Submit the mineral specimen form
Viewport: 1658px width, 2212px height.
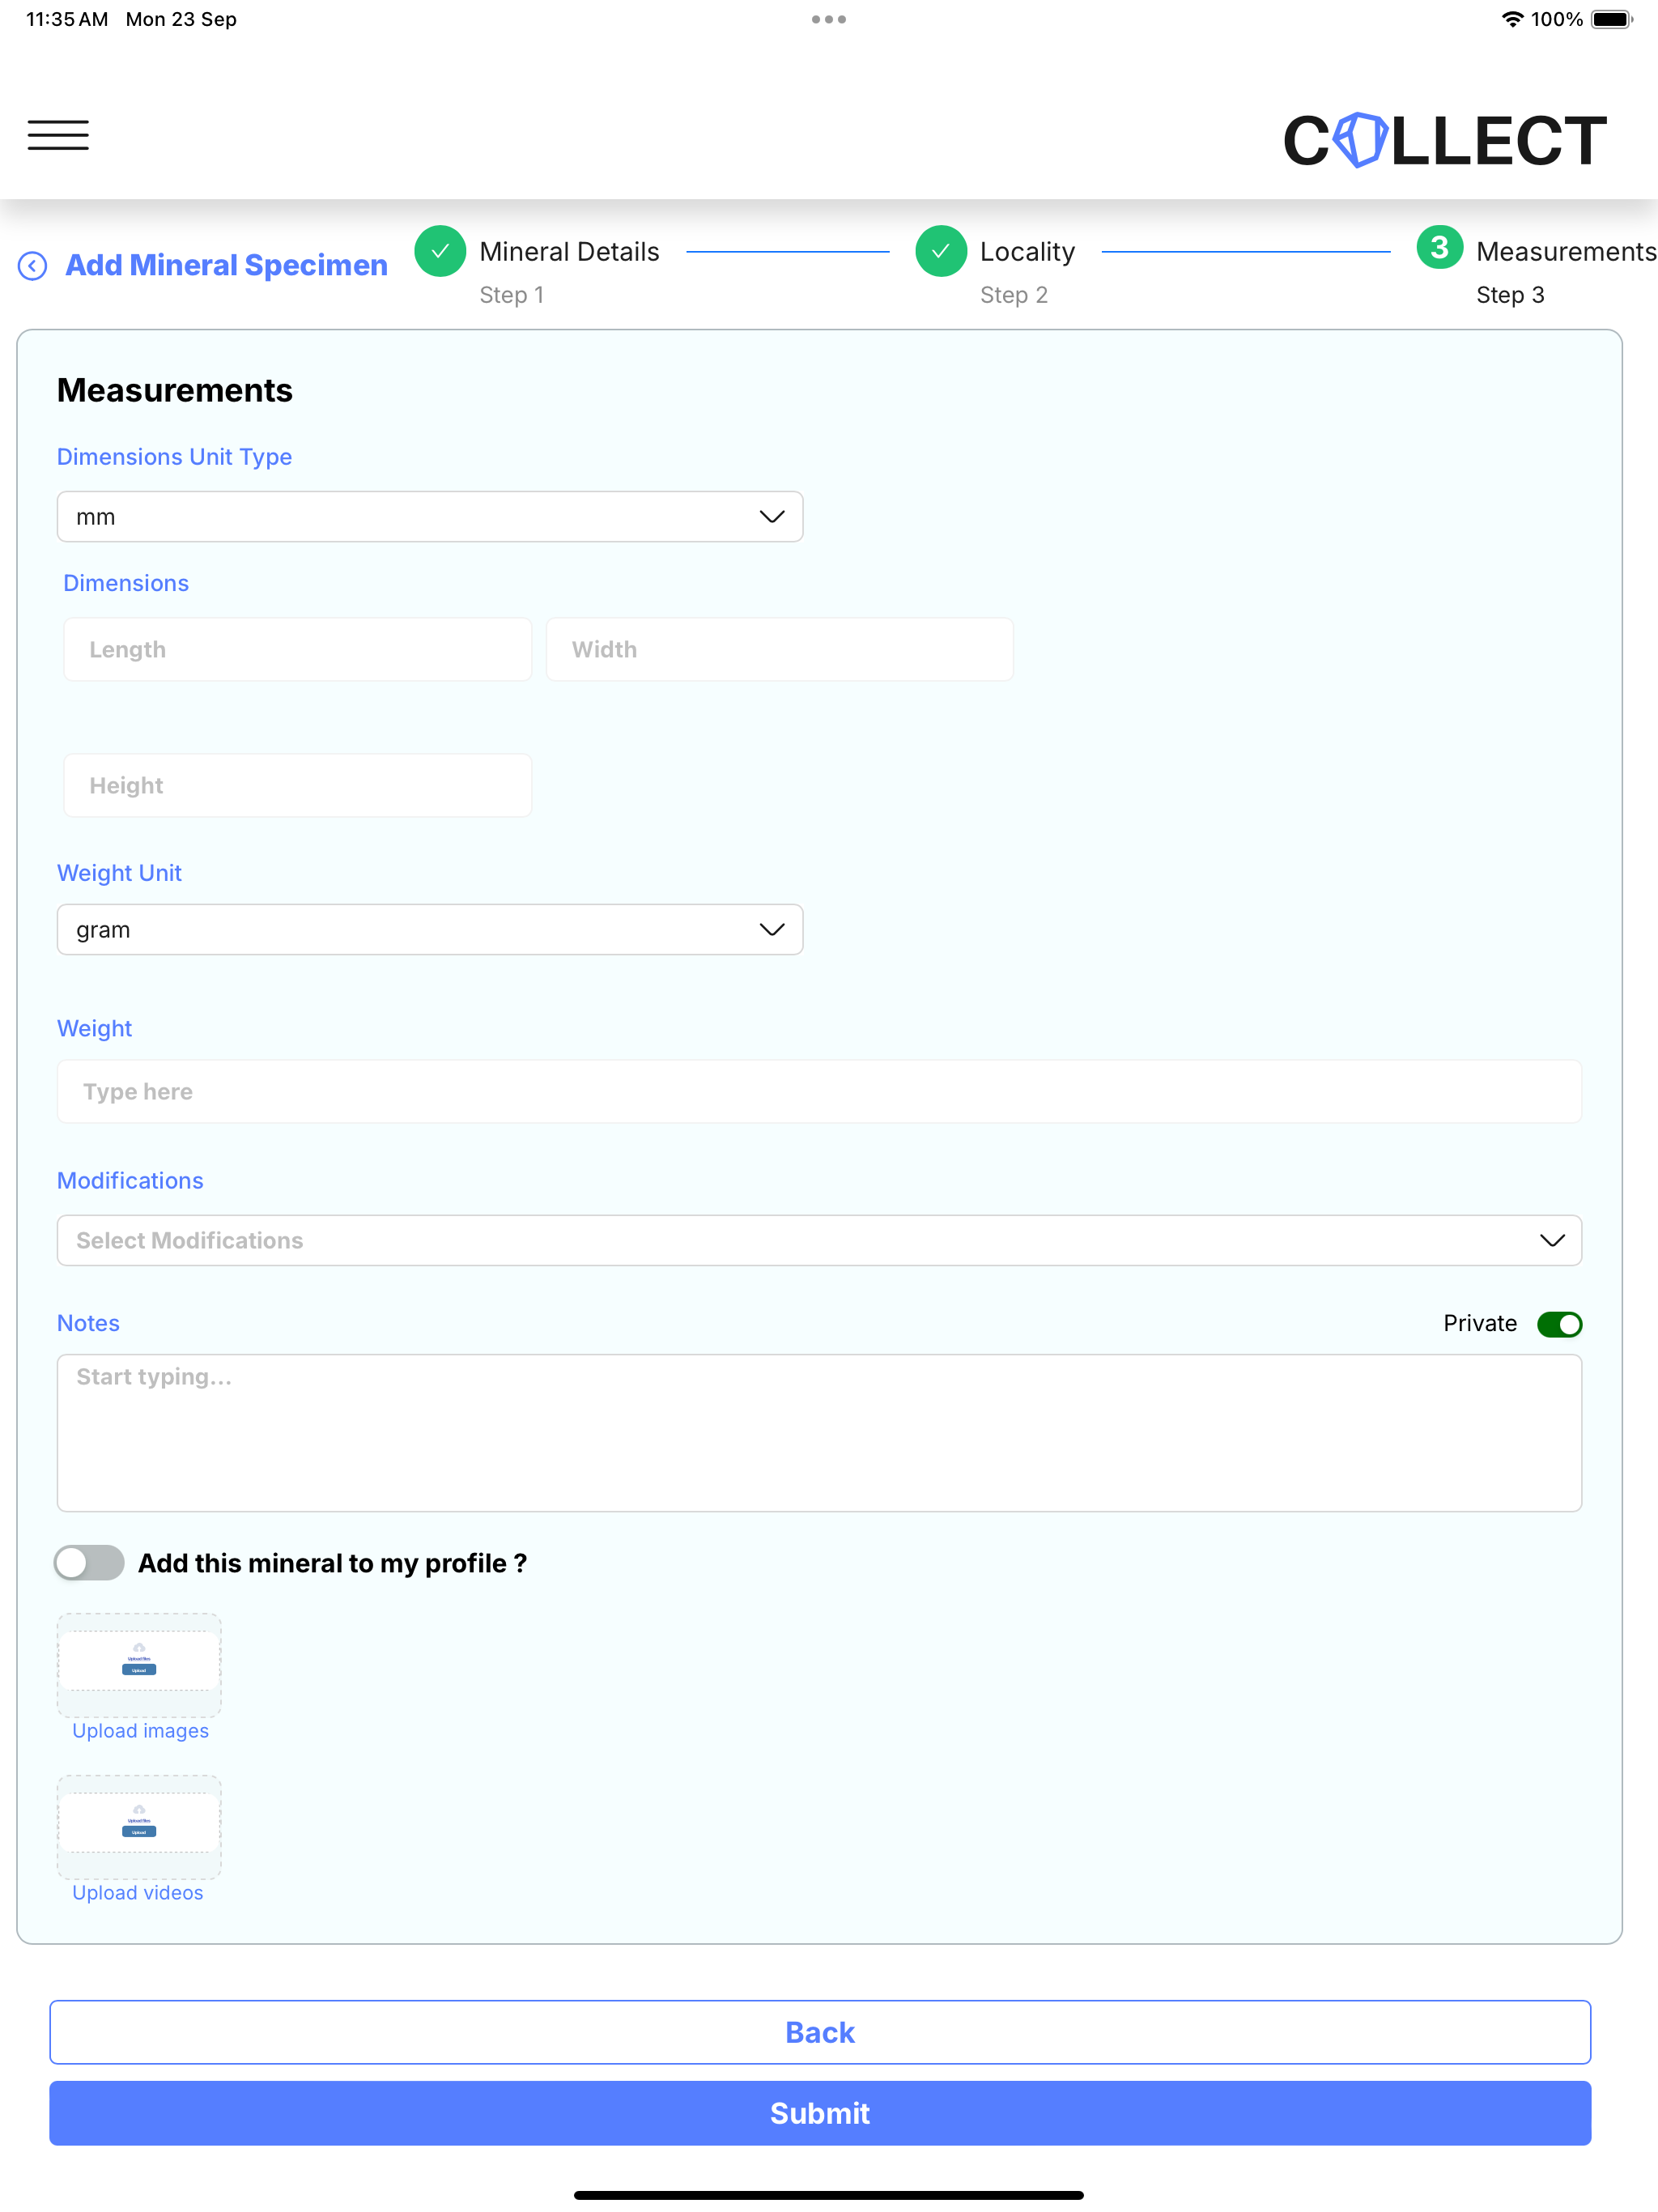coord(820,2114)
